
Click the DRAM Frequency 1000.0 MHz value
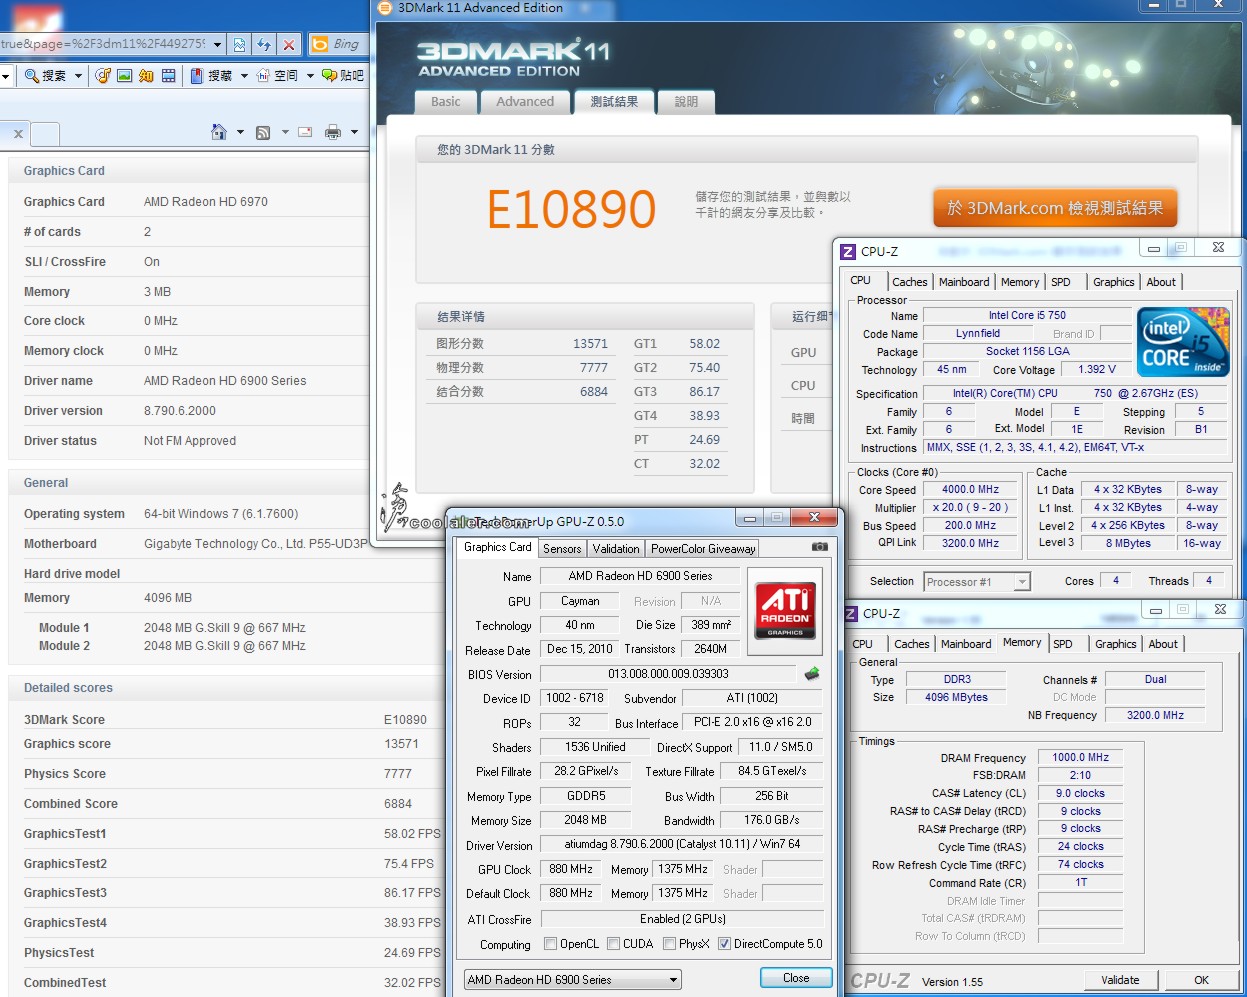[x=1080, y=758]
